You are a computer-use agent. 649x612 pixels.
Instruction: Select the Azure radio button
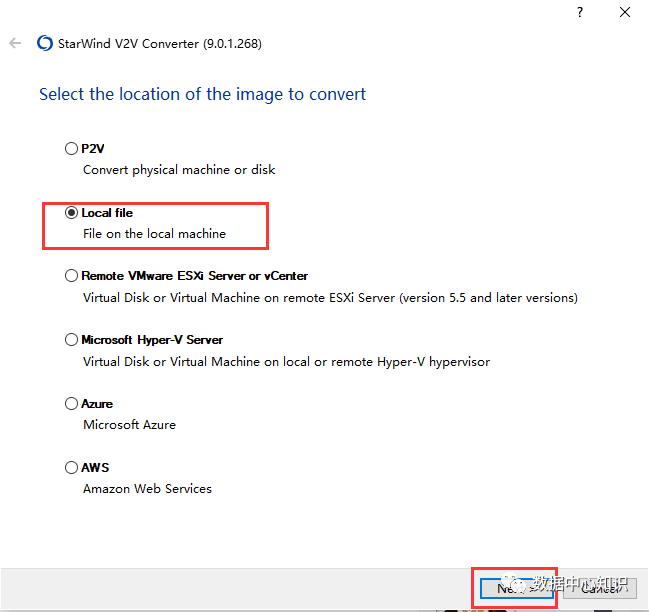71,404
